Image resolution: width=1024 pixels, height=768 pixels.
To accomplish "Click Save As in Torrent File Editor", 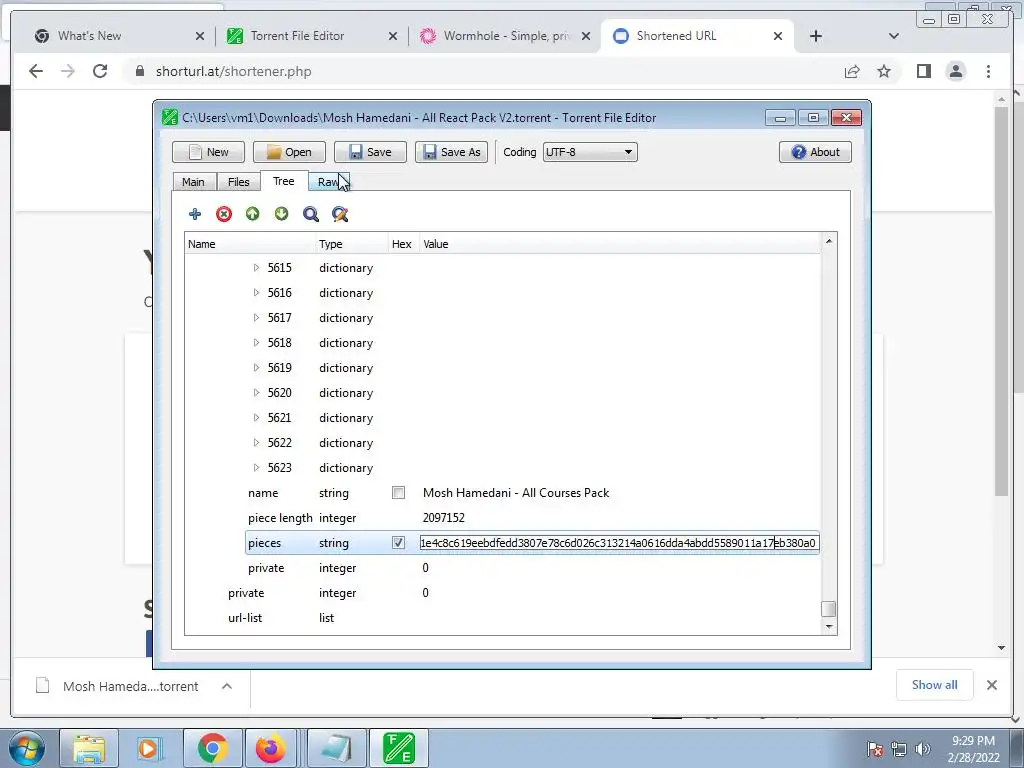I will point(451,152).
